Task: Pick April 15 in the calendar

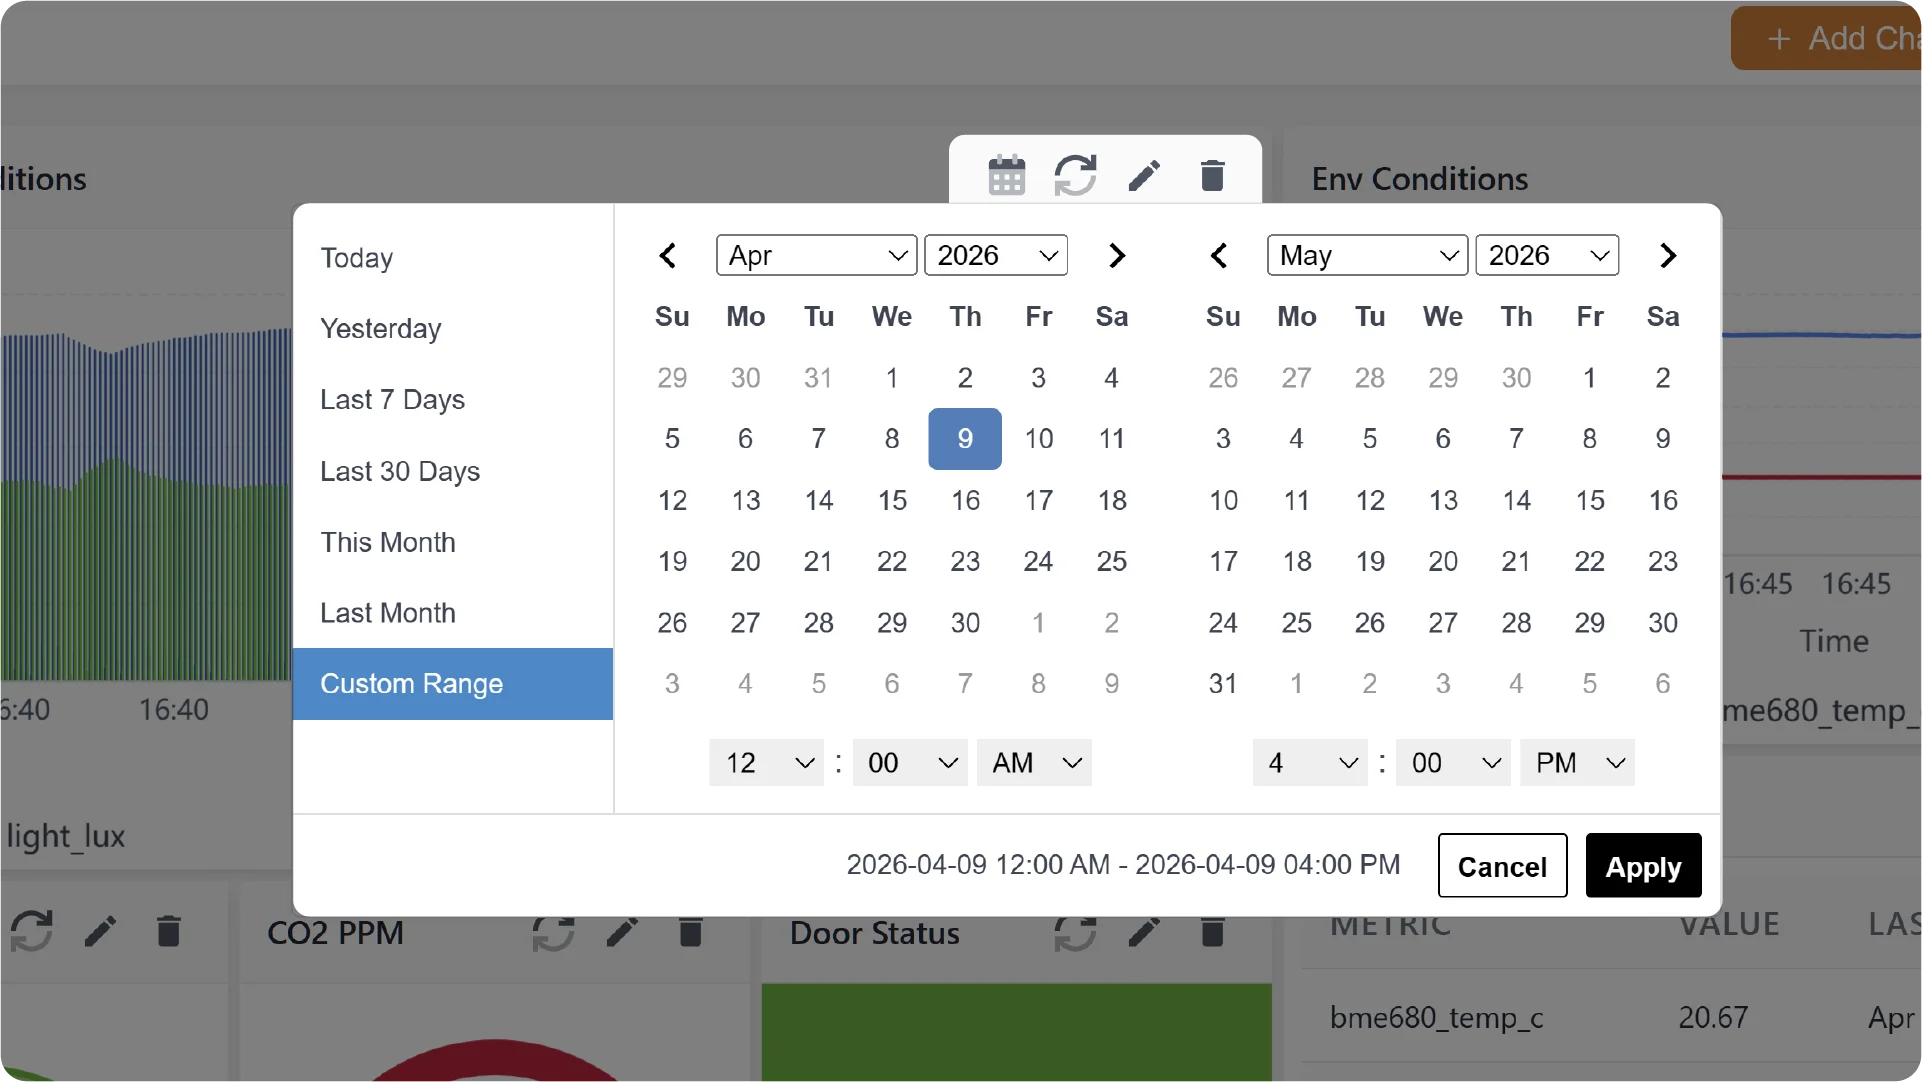Action: click(x=892, y=500)
